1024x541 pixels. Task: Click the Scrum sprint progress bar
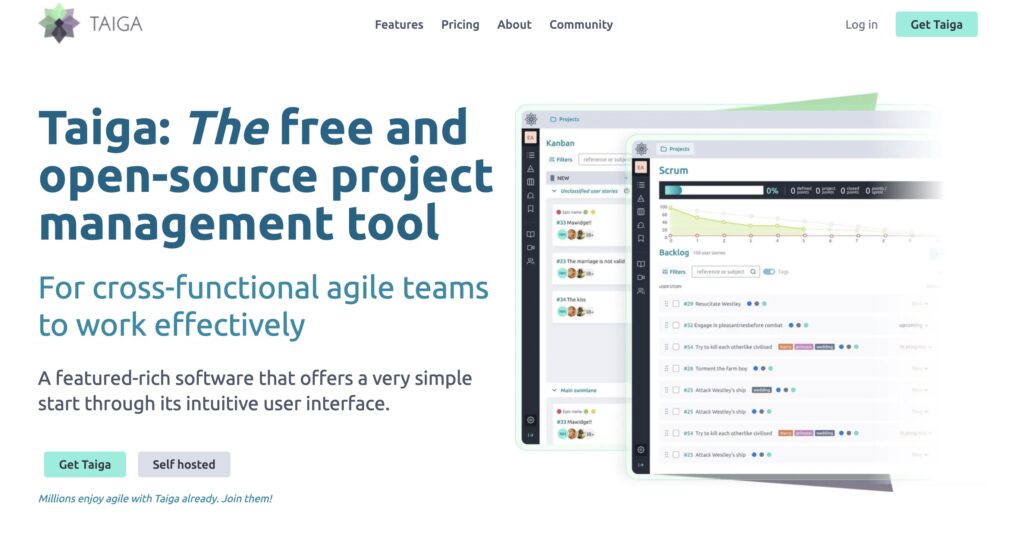[713, 191]
